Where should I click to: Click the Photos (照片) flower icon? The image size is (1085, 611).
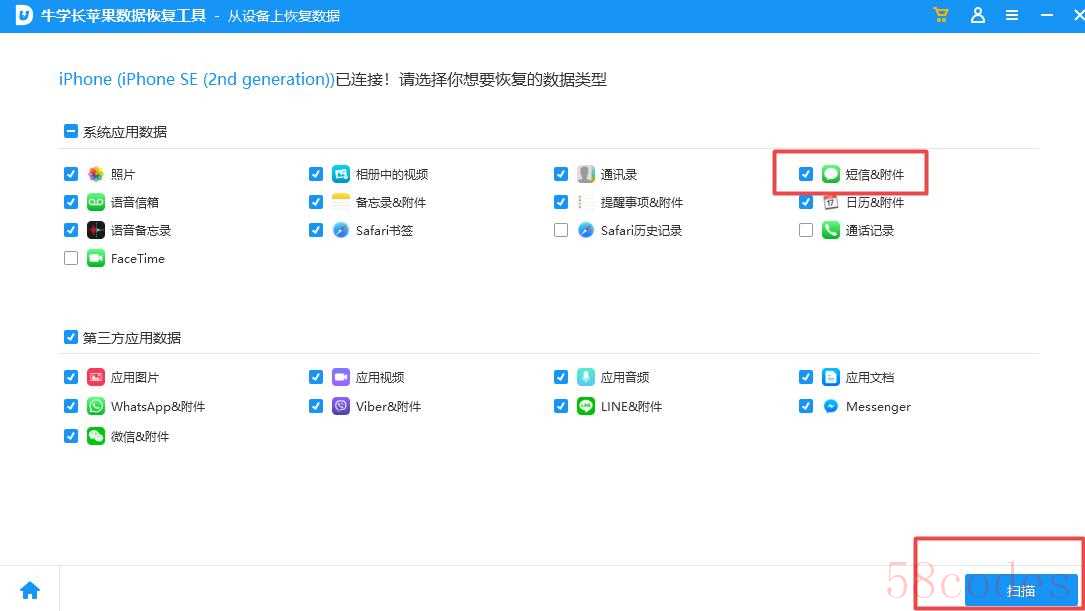[x=95, y=174]
